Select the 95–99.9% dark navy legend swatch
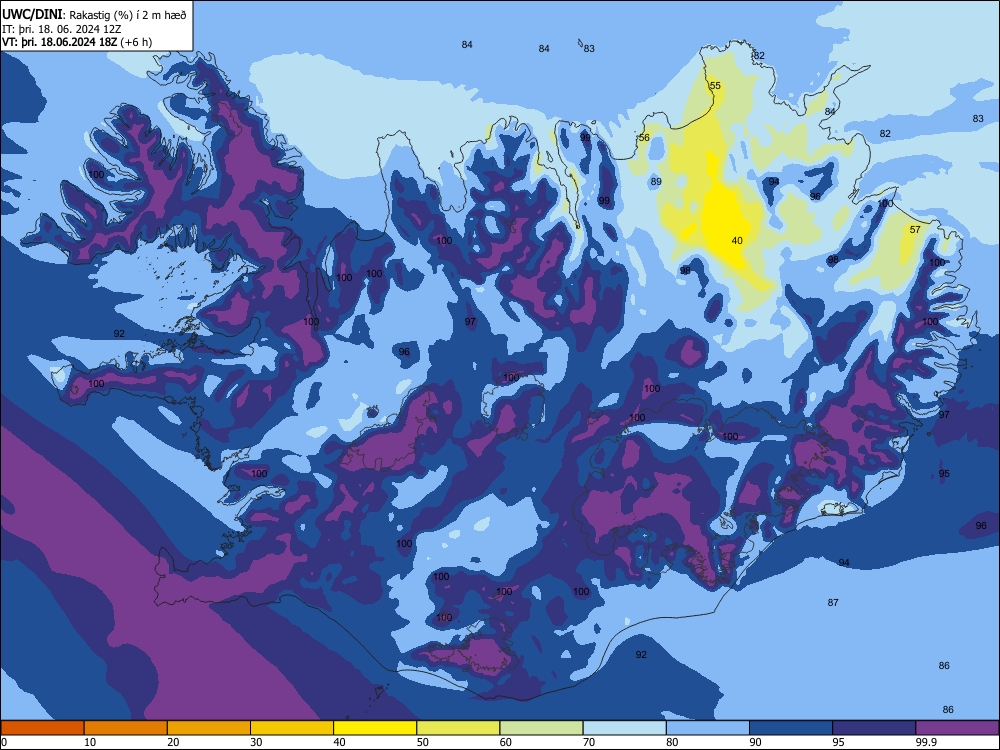Screen dimensions: 1000x750 pos(874,728)
